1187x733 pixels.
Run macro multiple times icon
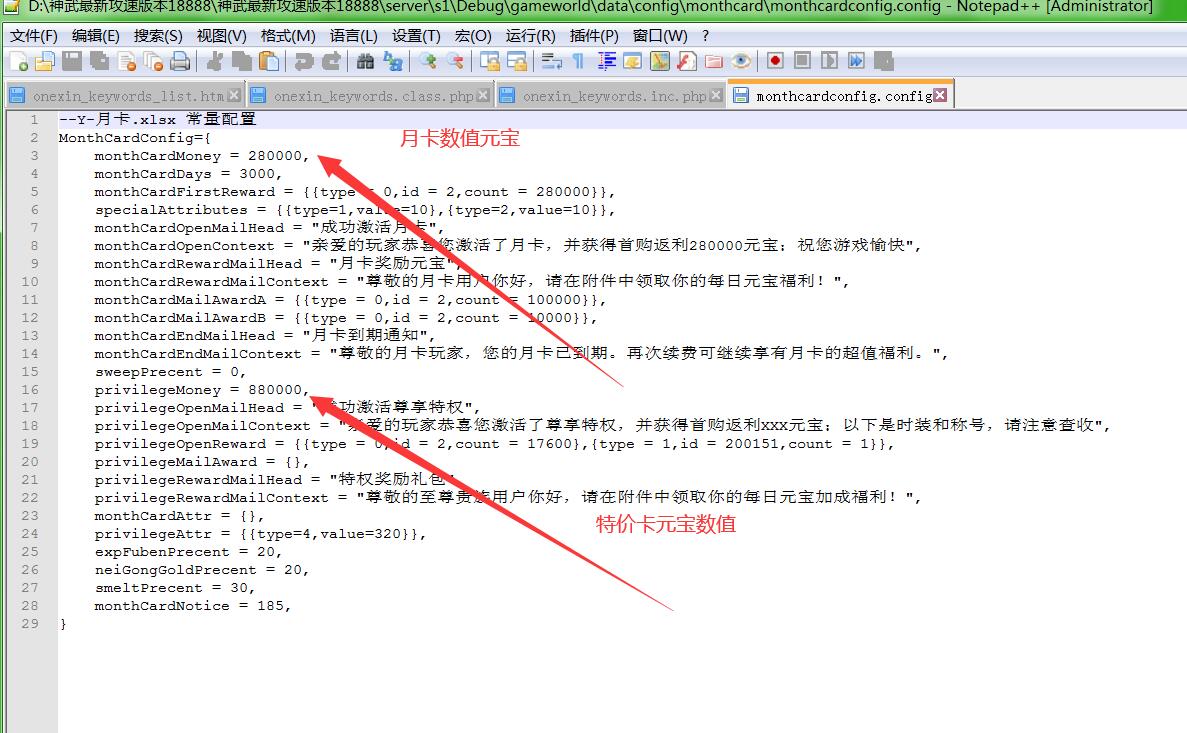856,61
